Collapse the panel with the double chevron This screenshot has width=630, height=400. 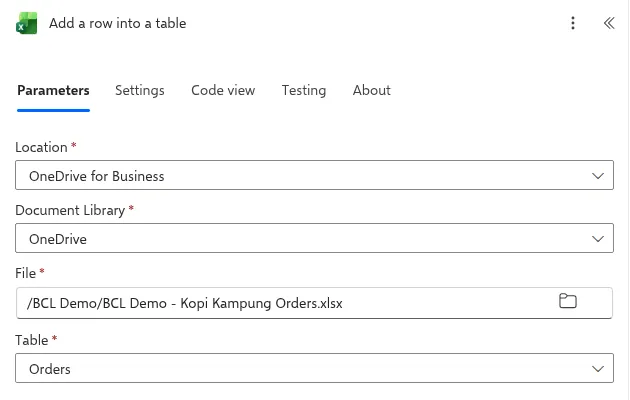click(609, 23)
